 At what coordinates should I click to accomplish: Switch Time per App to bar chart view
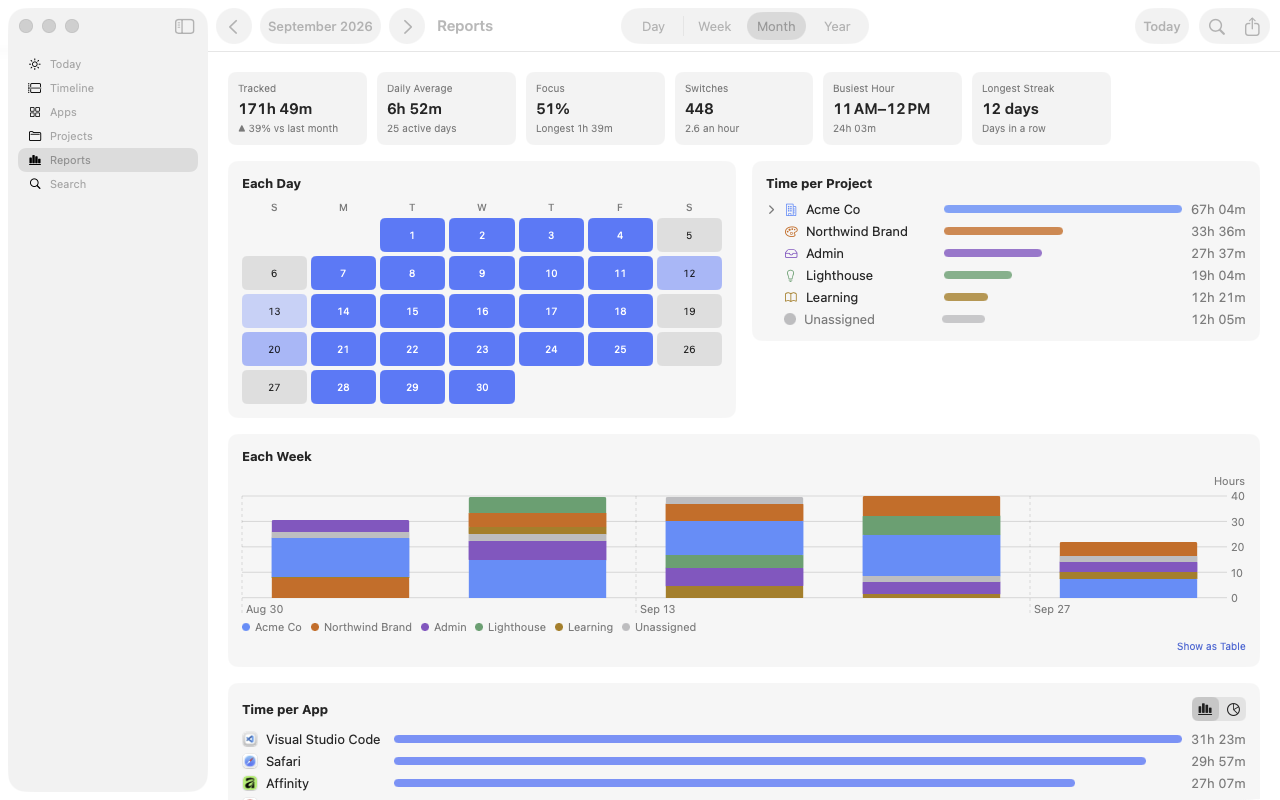click(x=1205, y=709)
